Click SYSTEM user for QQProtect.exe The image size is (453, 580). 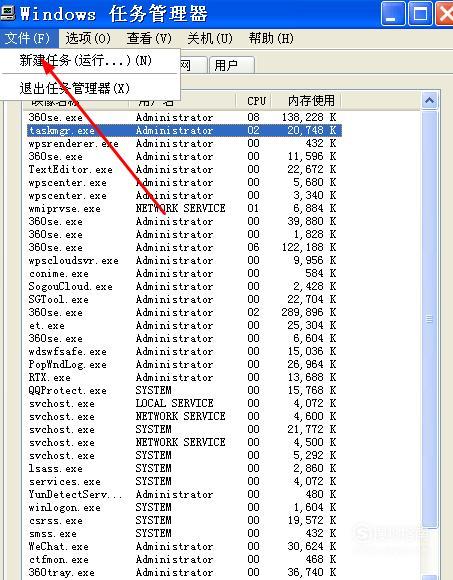click(153, 390)
